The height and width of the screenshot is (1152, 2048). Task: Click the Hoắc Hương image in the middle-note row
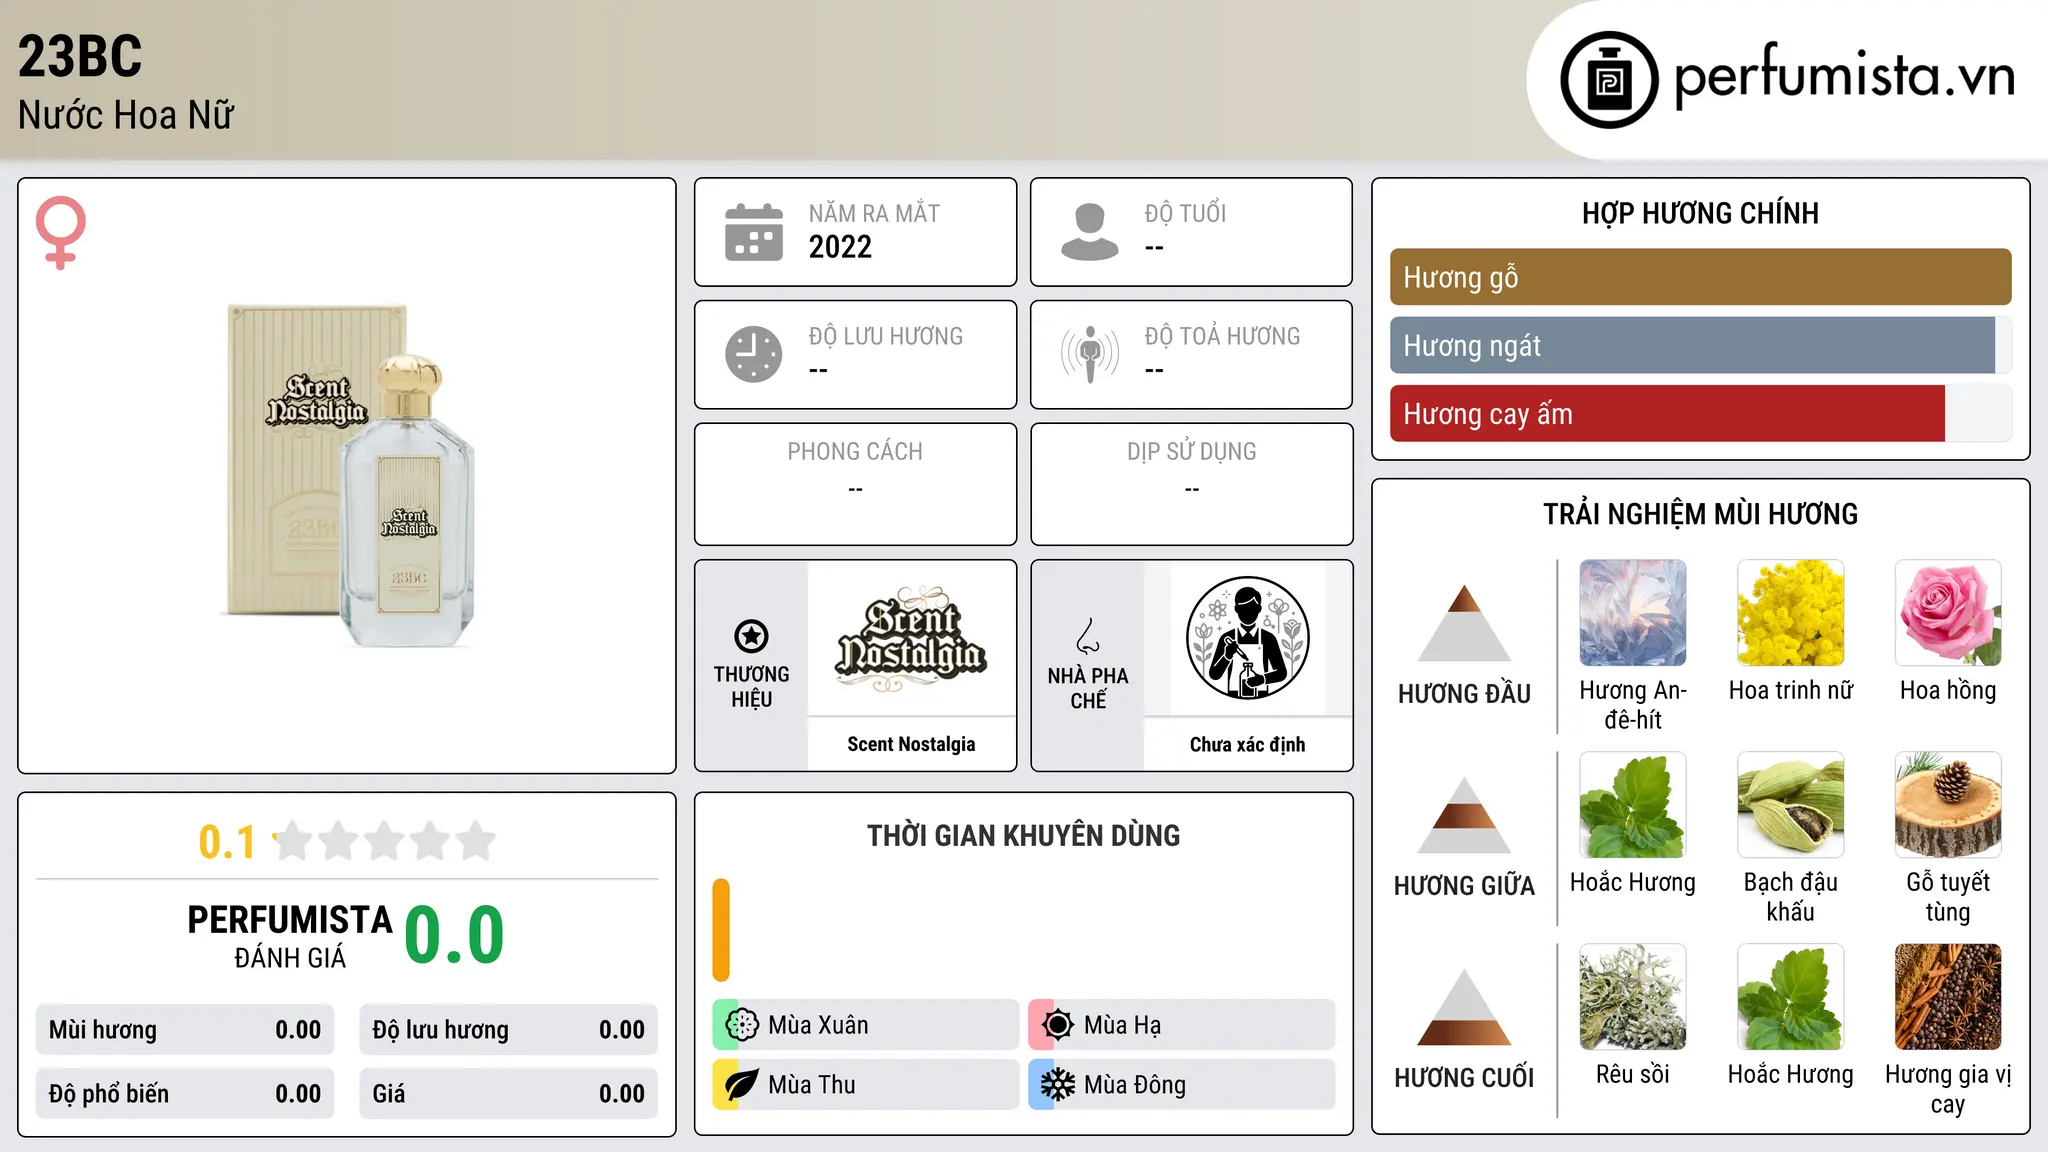1633,805
